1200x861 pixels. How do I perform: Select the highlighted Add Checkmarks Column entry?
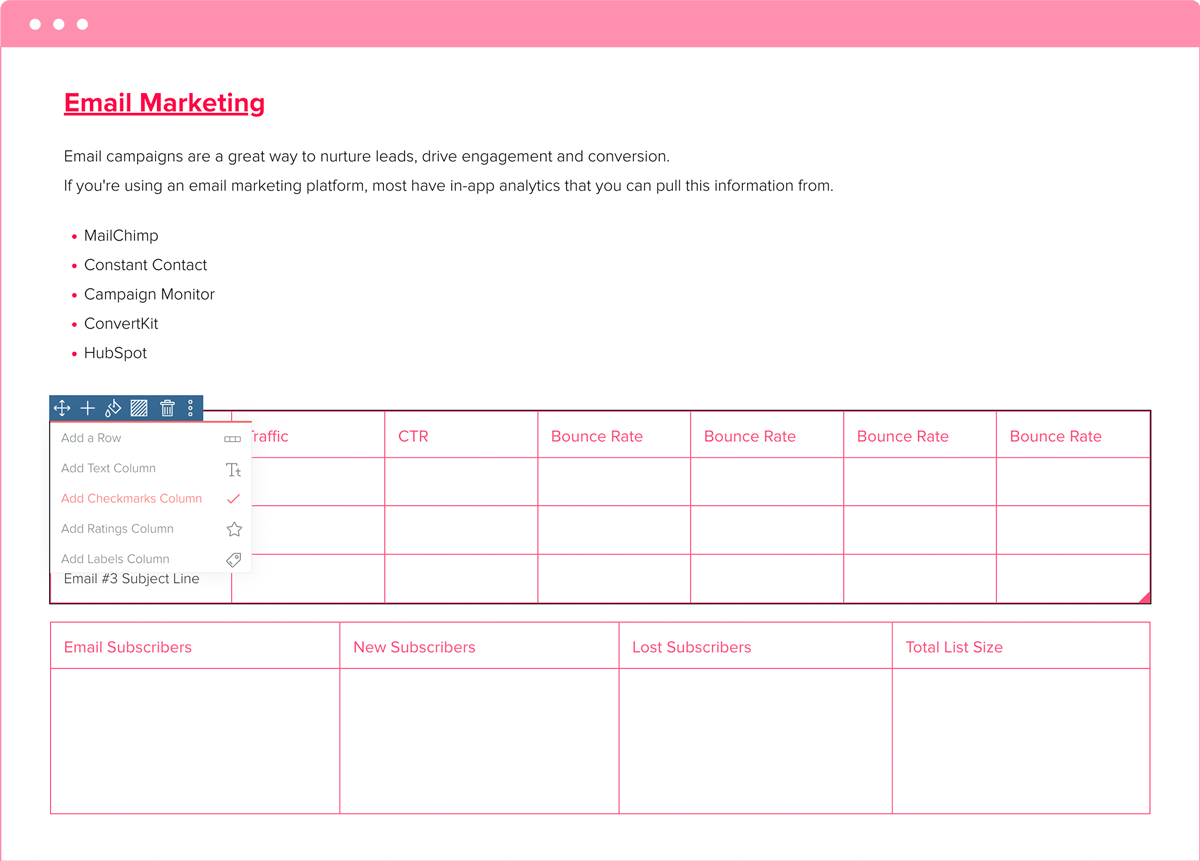131,498
